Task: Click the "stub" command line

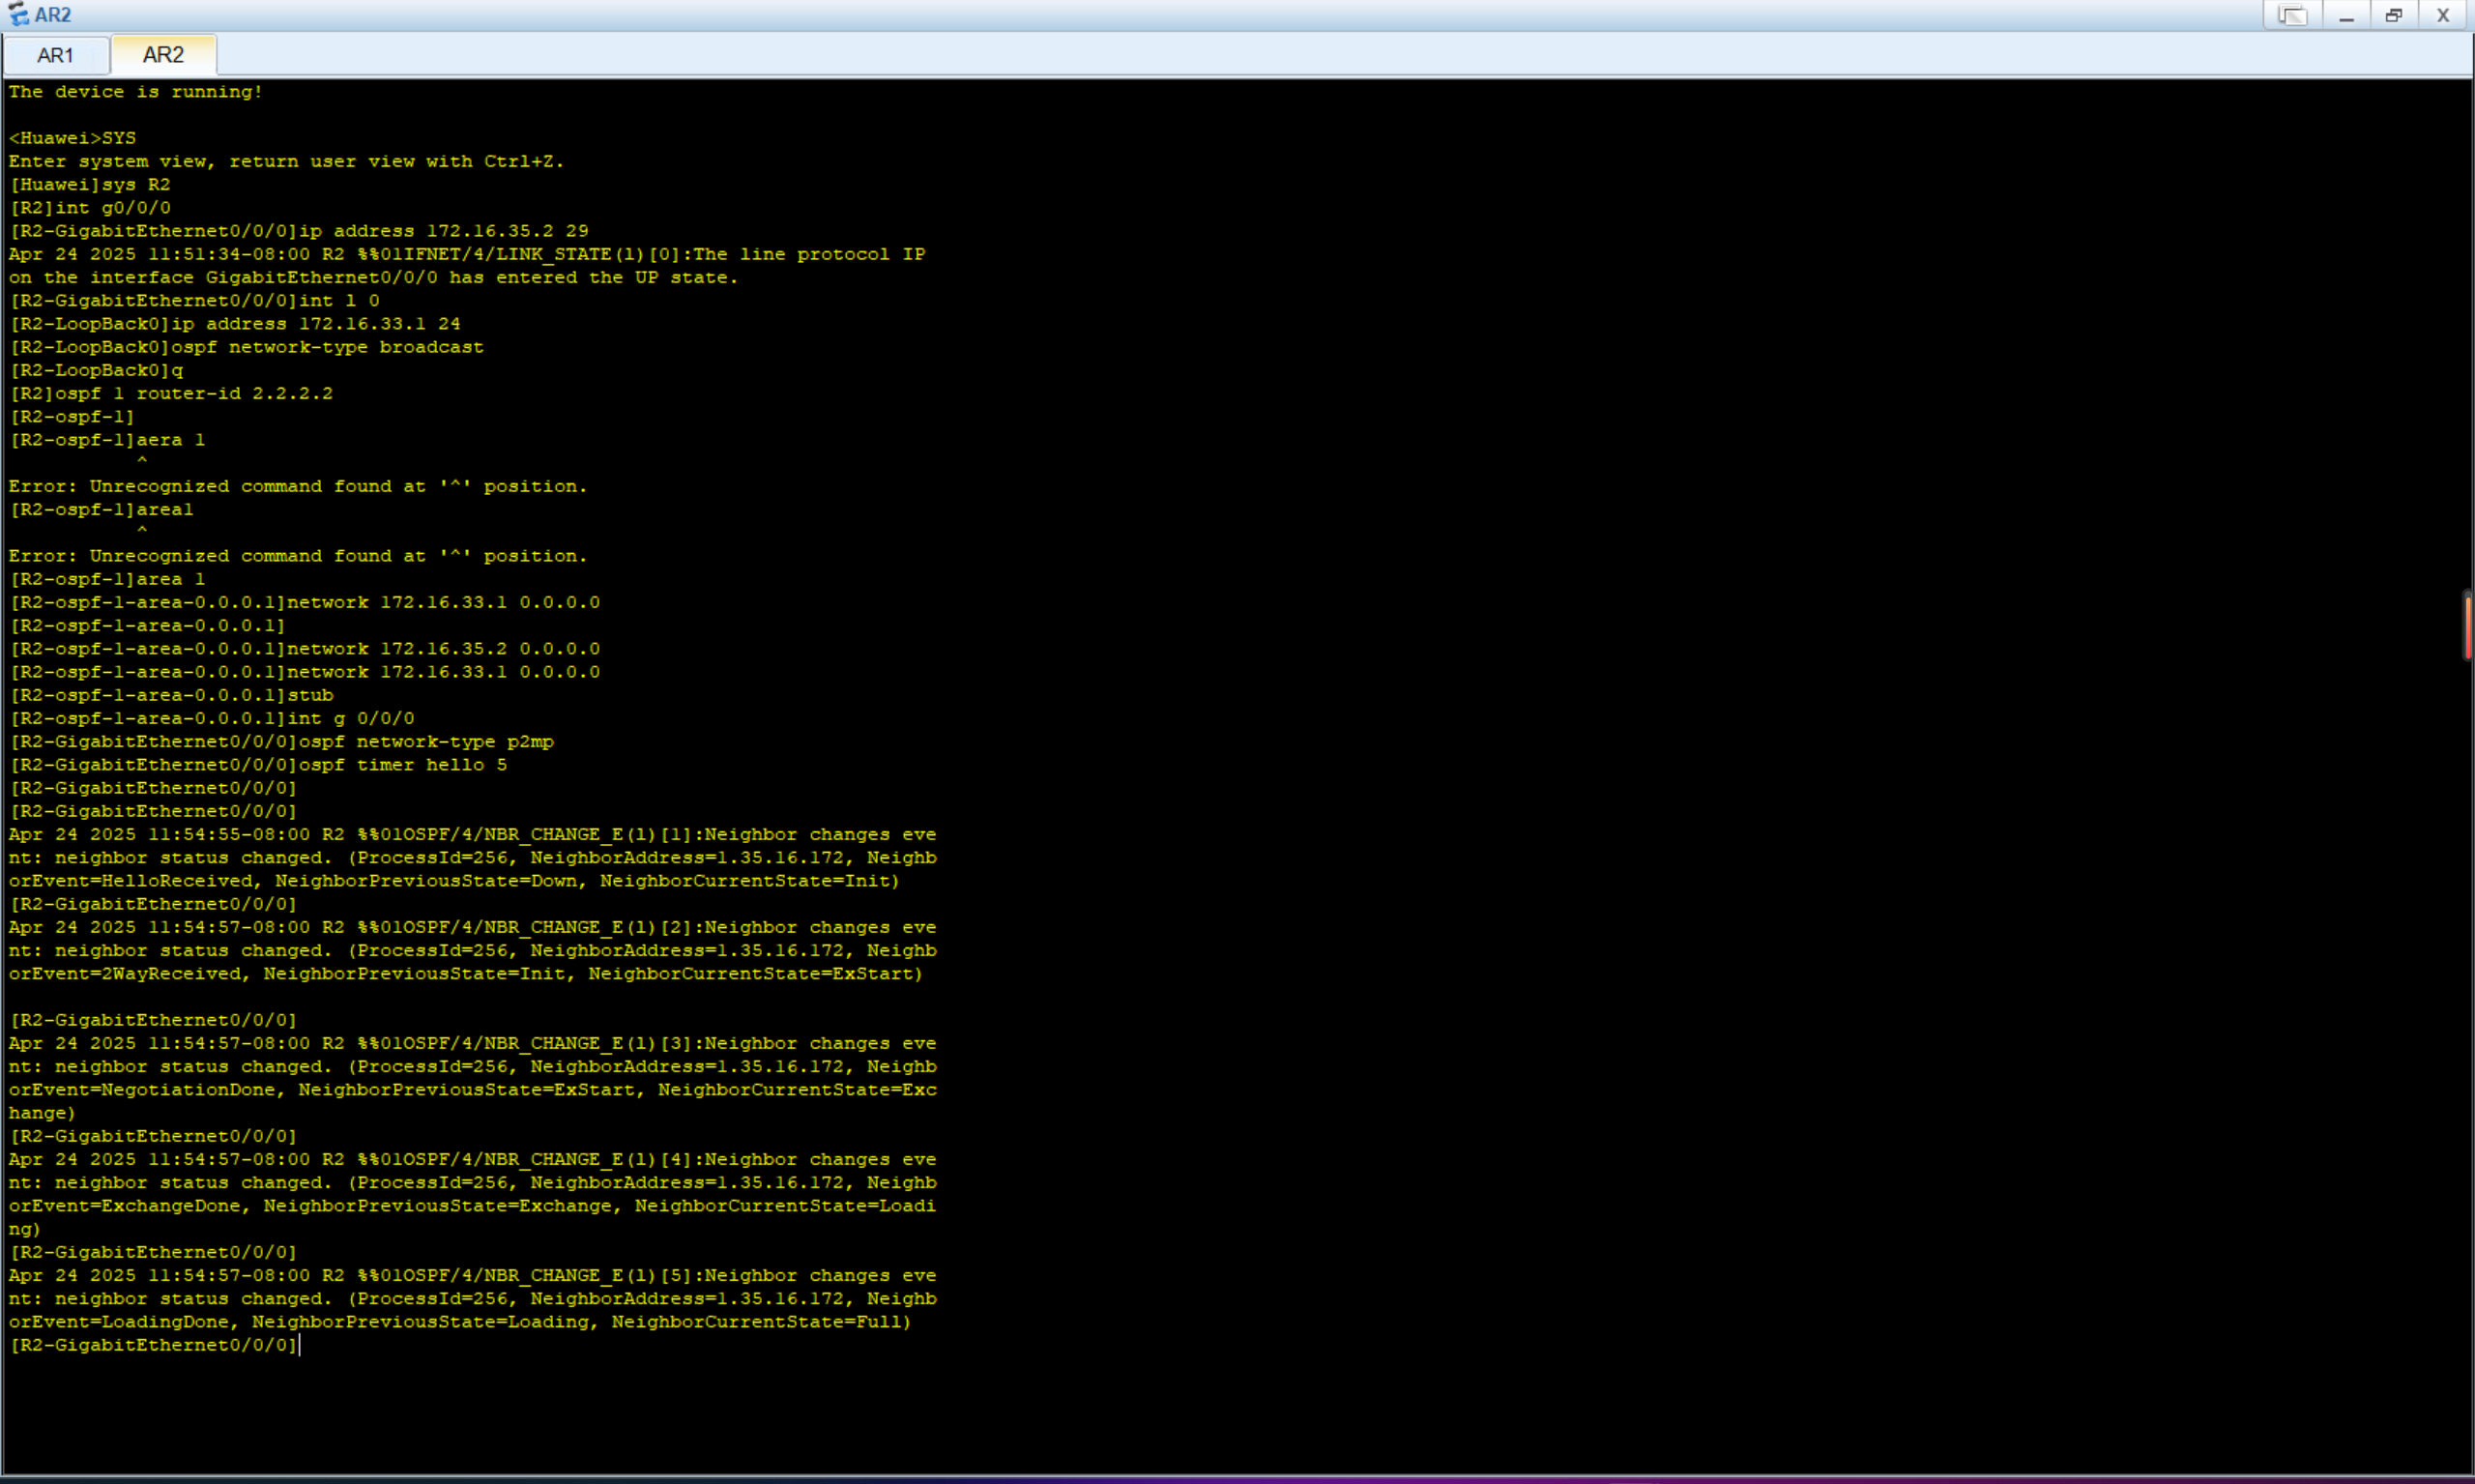Action: 310,695
